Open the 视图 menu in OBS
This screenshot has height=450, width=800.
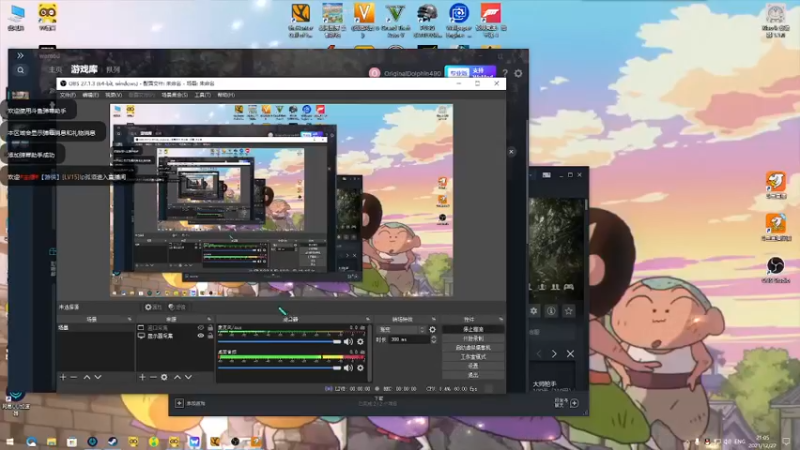[113, 95]
